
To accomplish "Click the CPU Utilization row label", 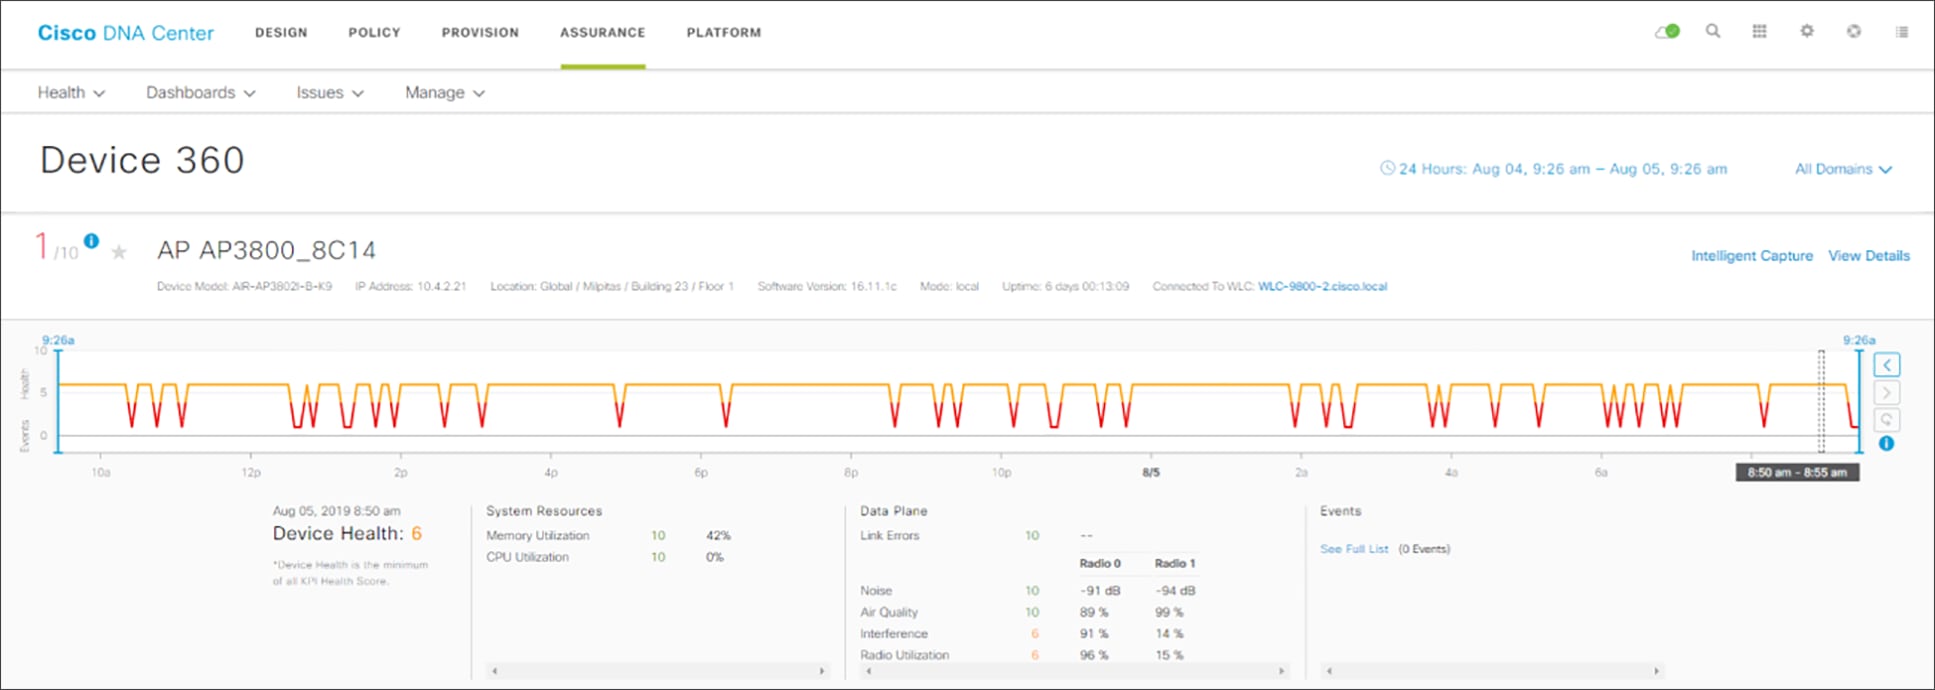I will [527, 557].
